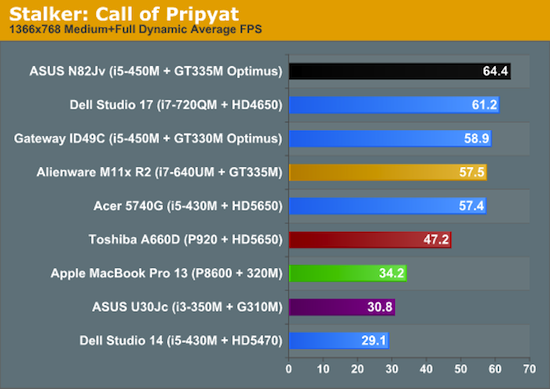
Task: Select the gold Alienware M11x R2 bar
Action: pos(388,172)
